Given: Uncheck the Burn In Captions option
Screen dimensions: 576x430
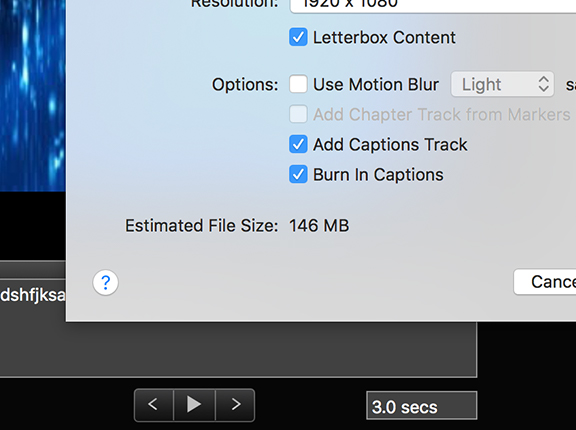Looking at the screenshot, I should [298, 174].
